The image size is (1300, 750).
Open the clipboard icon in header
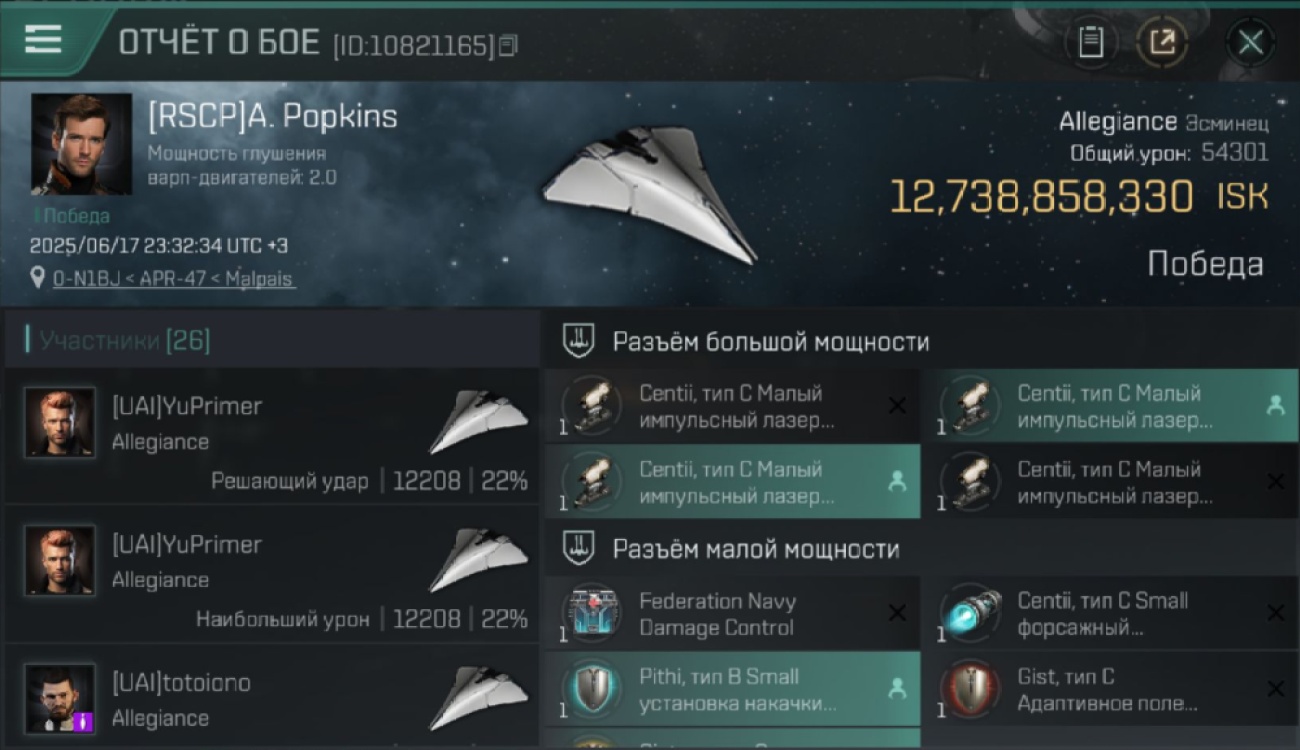pyautogui.click(x=1091, y=42)
